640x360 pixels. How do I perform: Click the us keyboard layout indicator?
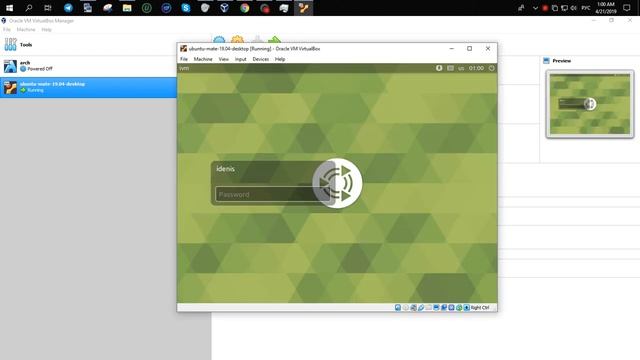coord(461,68)
